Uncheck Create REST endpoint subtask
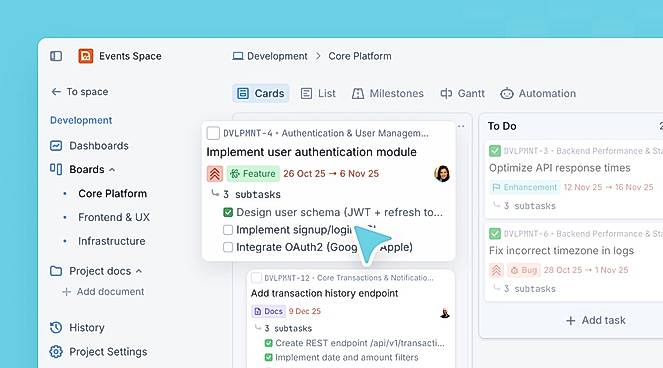 click(x=268, y=343)
